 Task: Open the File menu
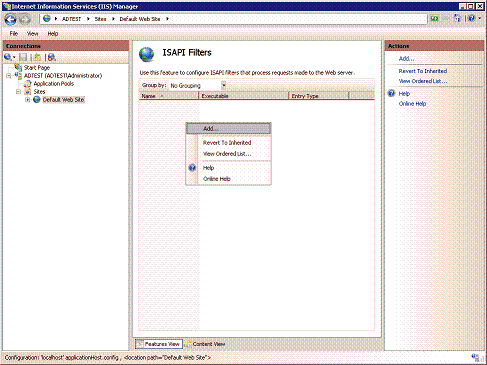click(x=14, y=34)
